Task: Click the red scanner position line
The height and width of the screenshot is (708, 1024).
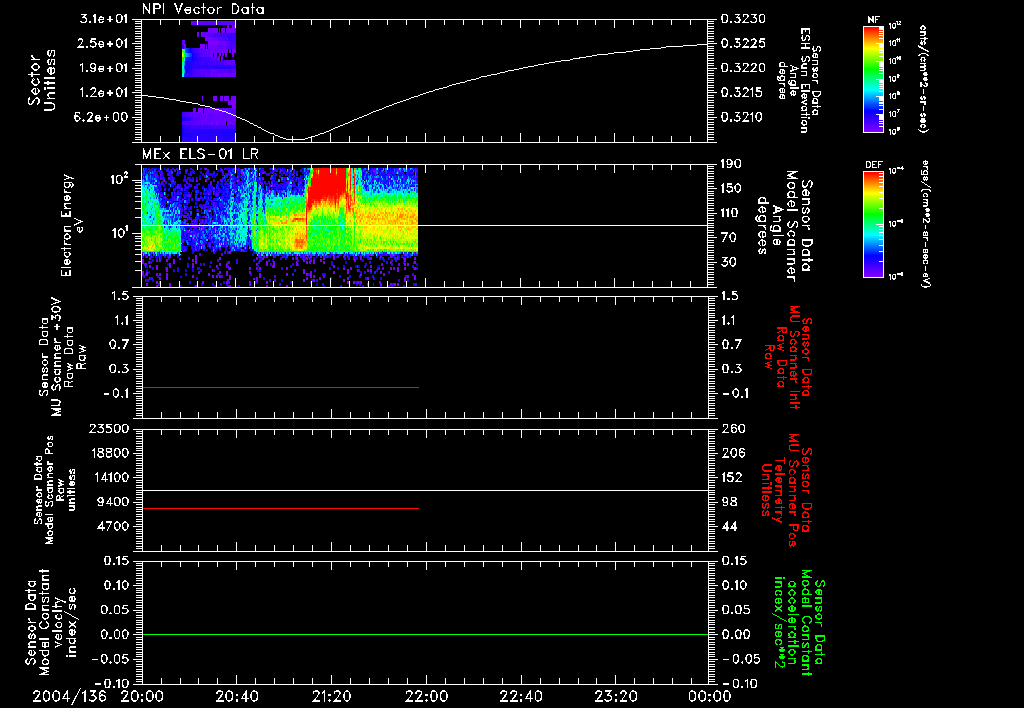Action: (280, 508)
